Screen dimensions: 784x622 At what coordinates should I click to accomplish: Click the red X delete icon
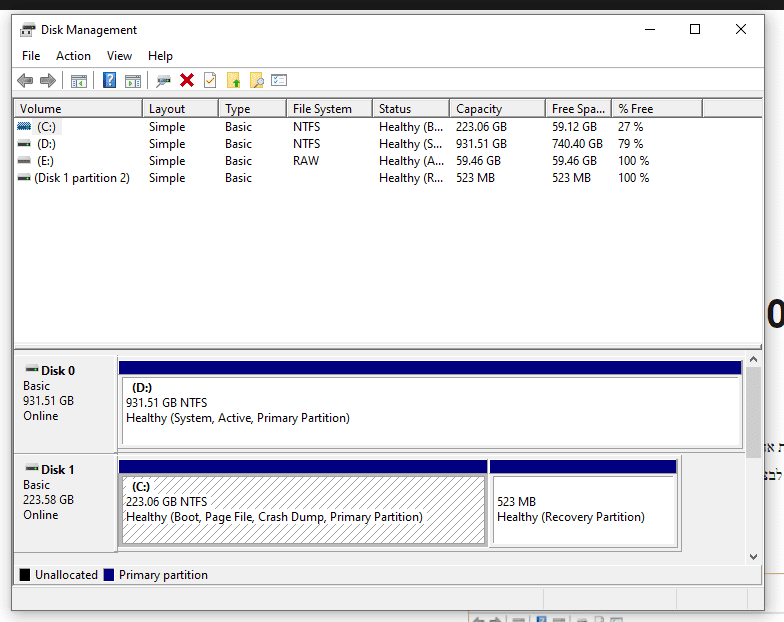pyautogui.click(x=187, y=81)
